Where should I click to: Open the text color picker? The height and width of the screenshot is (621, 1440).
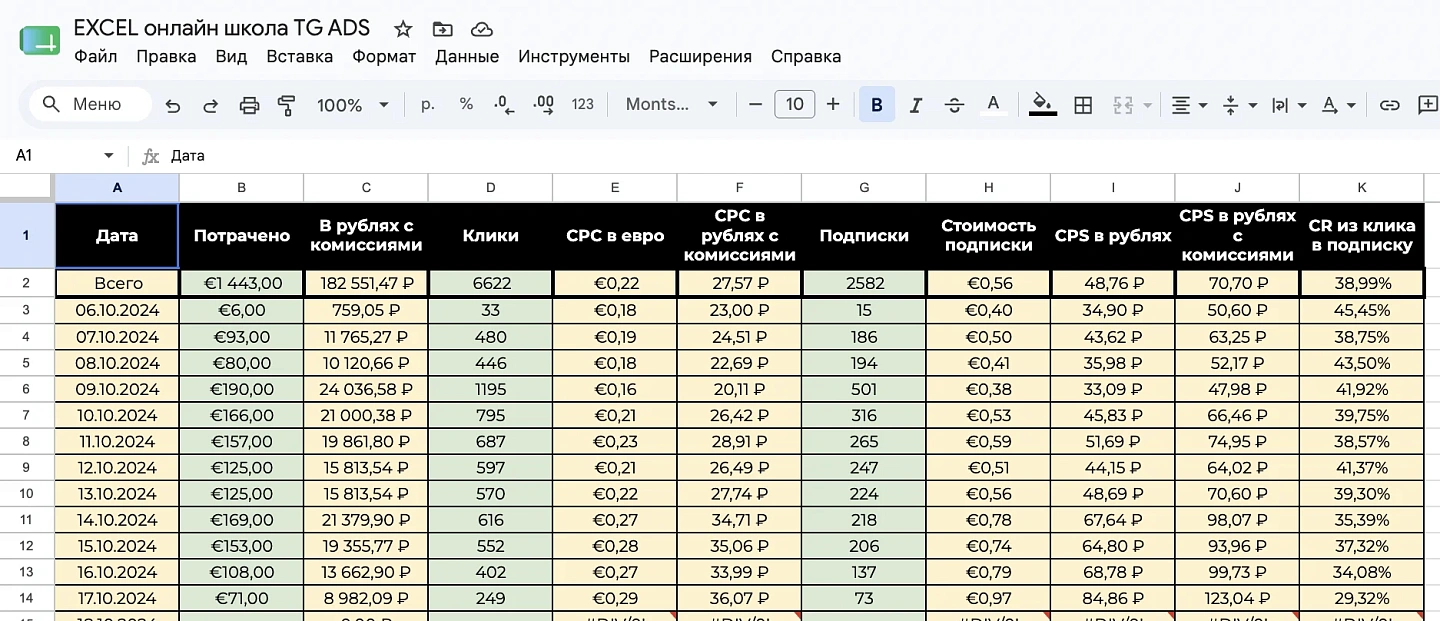993,104
